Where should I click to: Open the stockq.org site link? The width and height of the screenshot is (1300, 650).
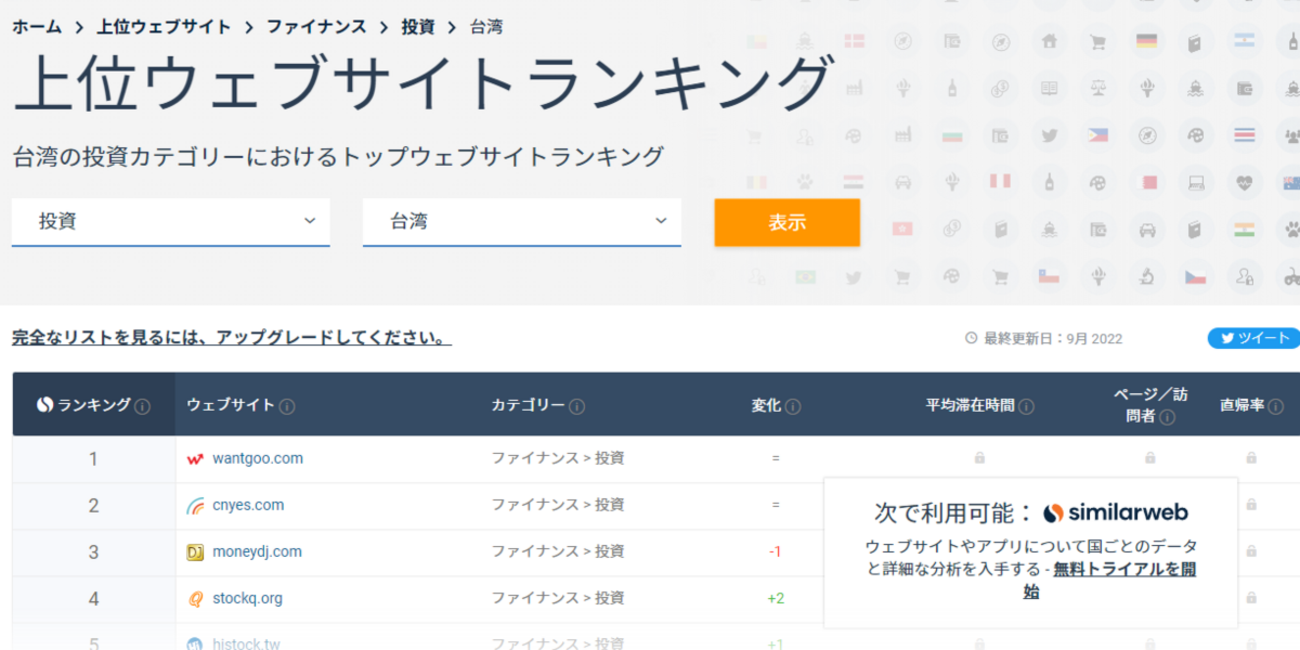[x=248, y=599]
